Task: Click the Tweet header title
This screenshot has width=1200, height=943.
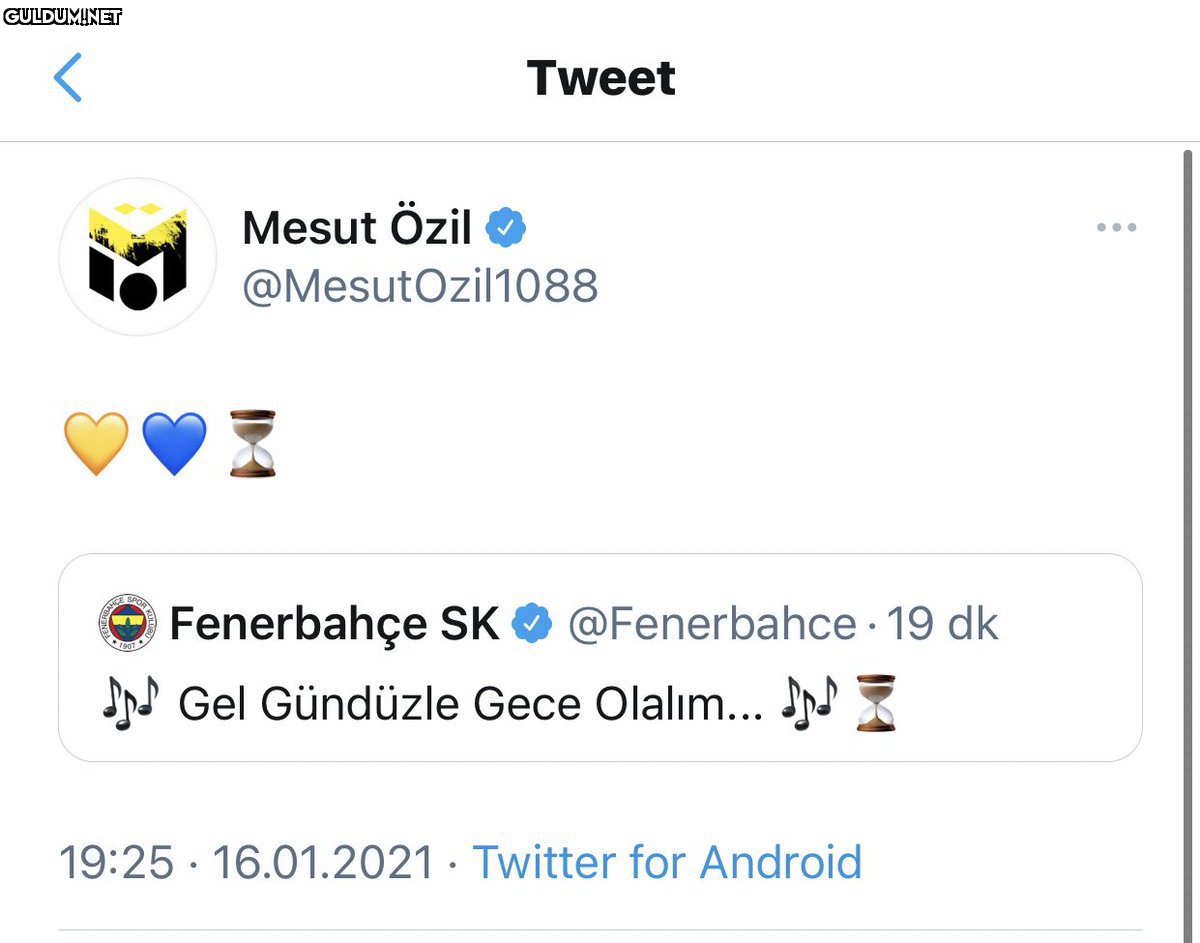Action: coord(601,78)
